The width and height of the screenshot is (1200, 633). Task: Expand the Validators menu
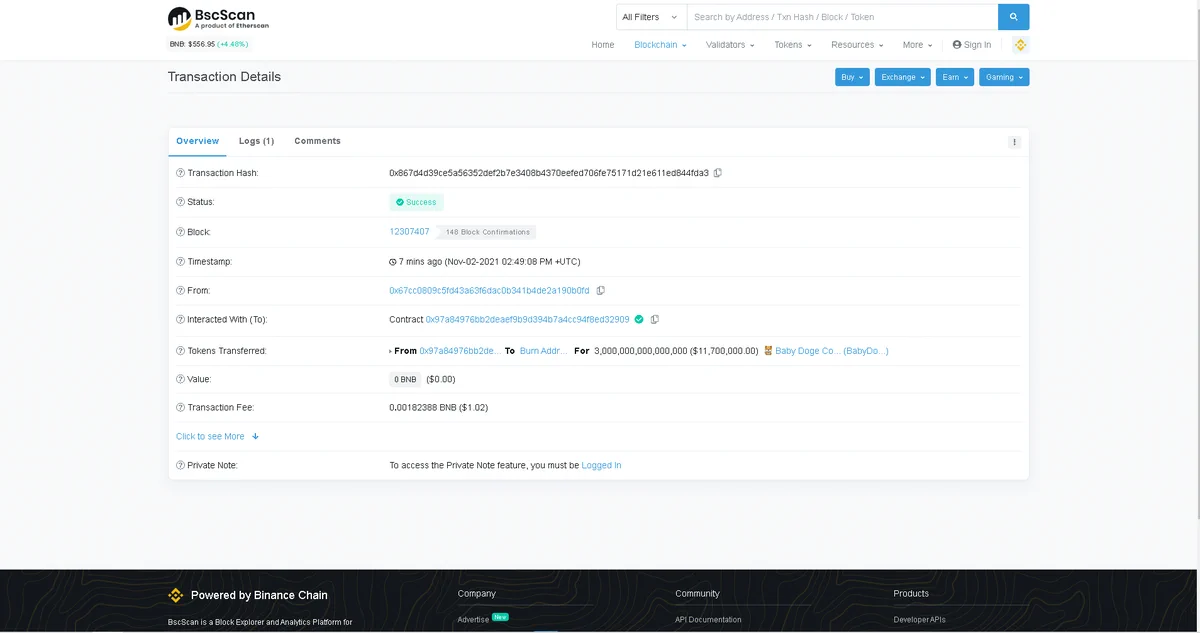click(730, 45)
